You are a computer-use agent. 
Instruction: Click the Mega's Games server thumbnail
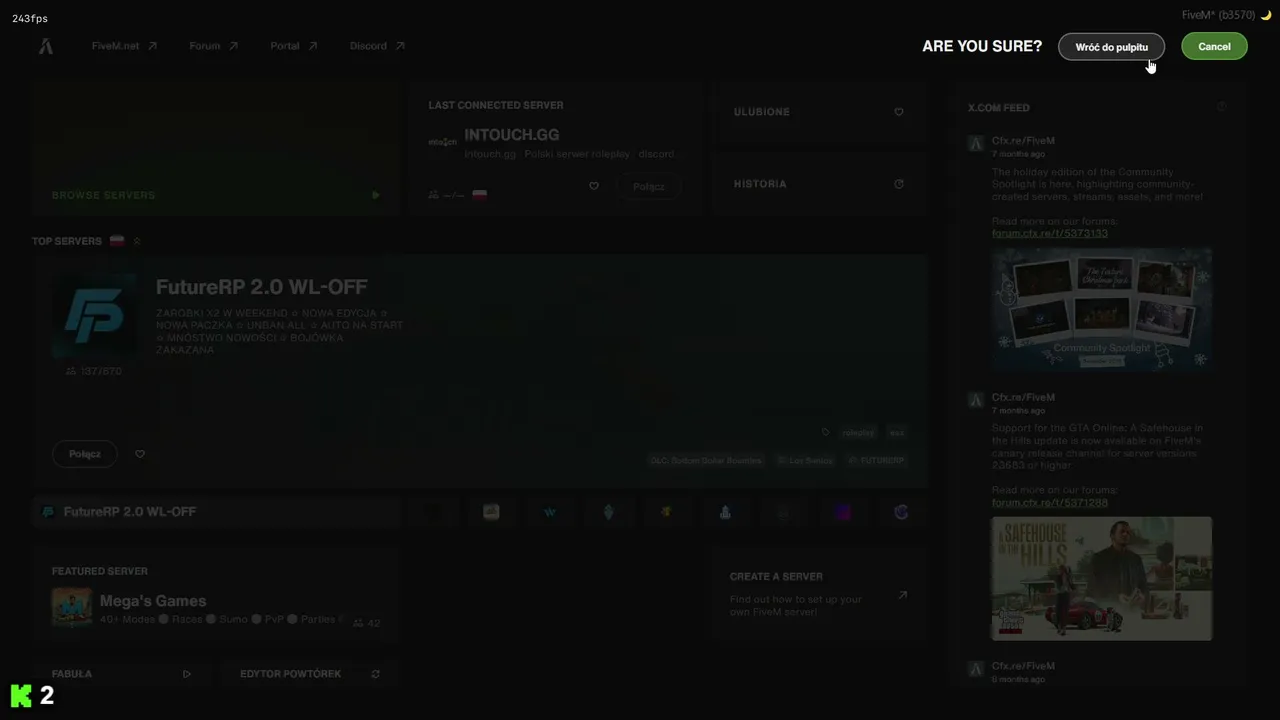[x=72, y=608]
